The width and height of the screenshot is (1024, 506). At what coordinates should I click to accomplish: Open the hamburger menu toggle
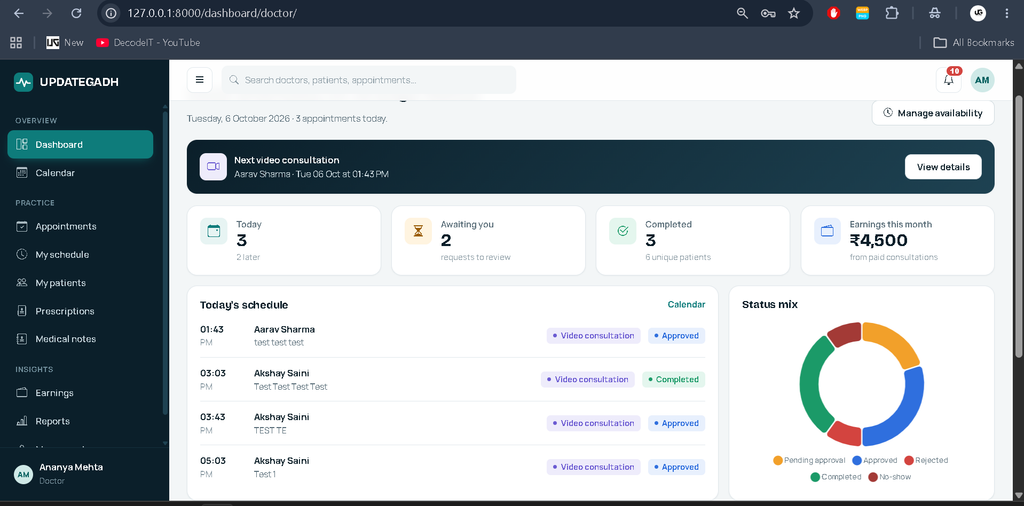[200, 80]
